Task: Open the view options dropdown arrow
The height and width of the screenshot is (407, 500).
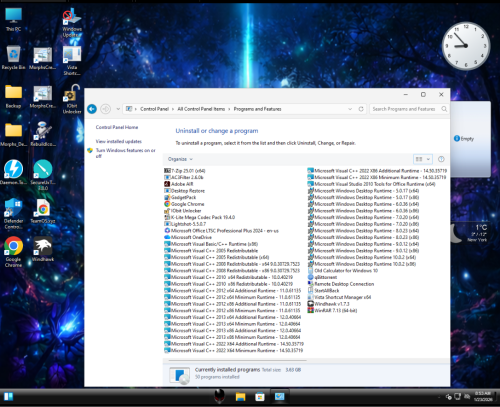Action: click(x=428, y=159)
